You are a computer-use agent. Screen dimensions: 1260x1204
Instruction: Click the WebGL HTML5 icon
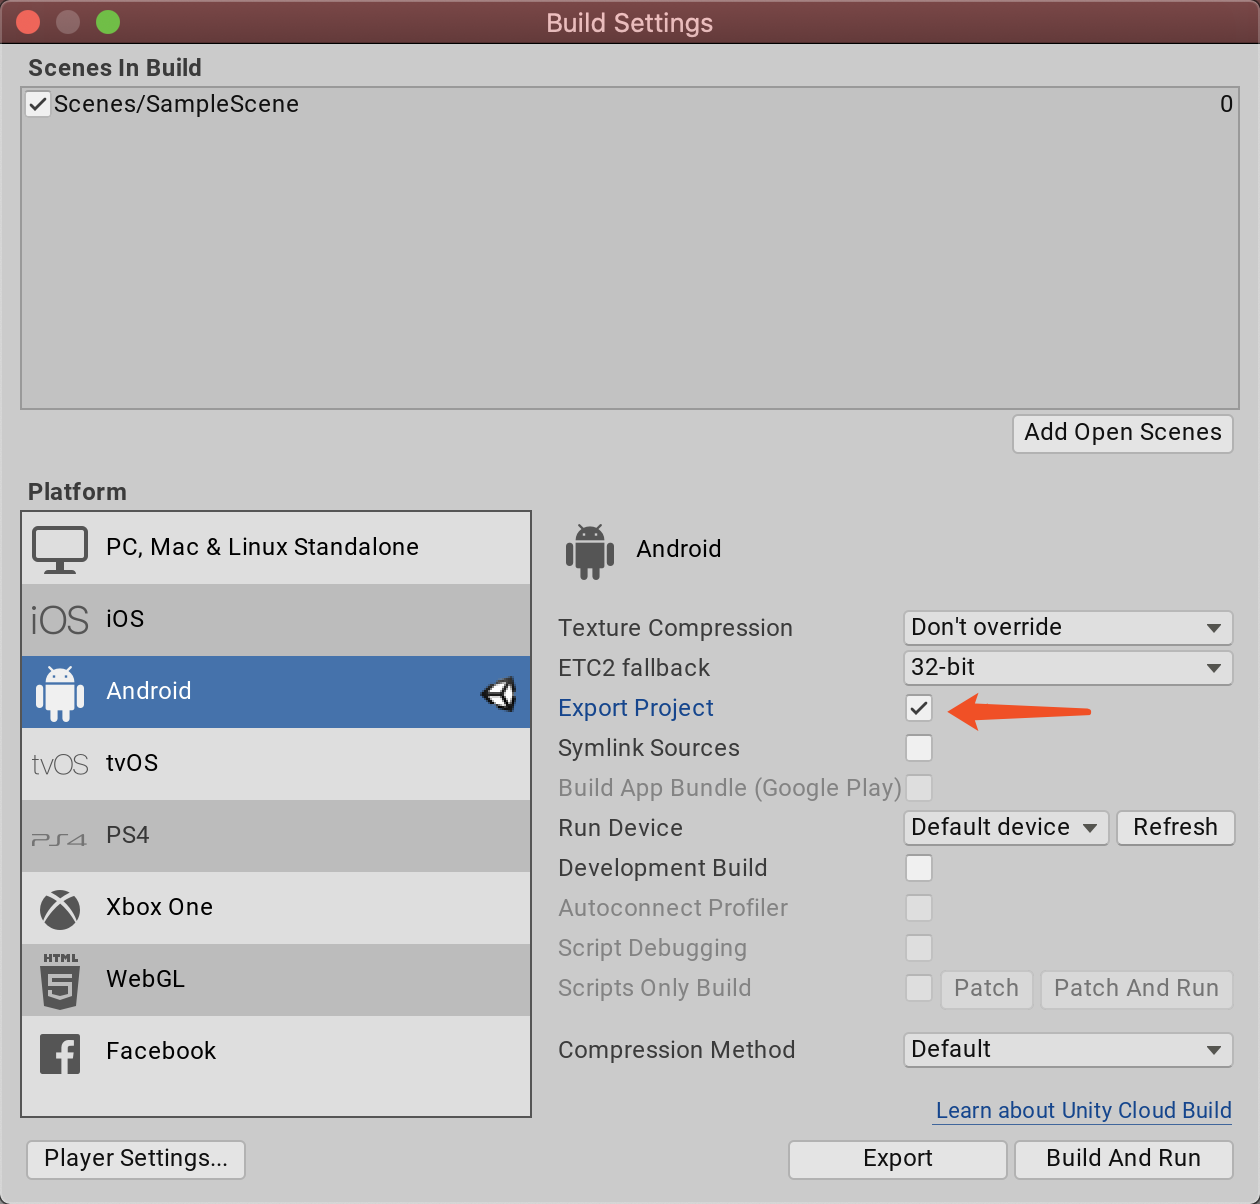point(60,980)
